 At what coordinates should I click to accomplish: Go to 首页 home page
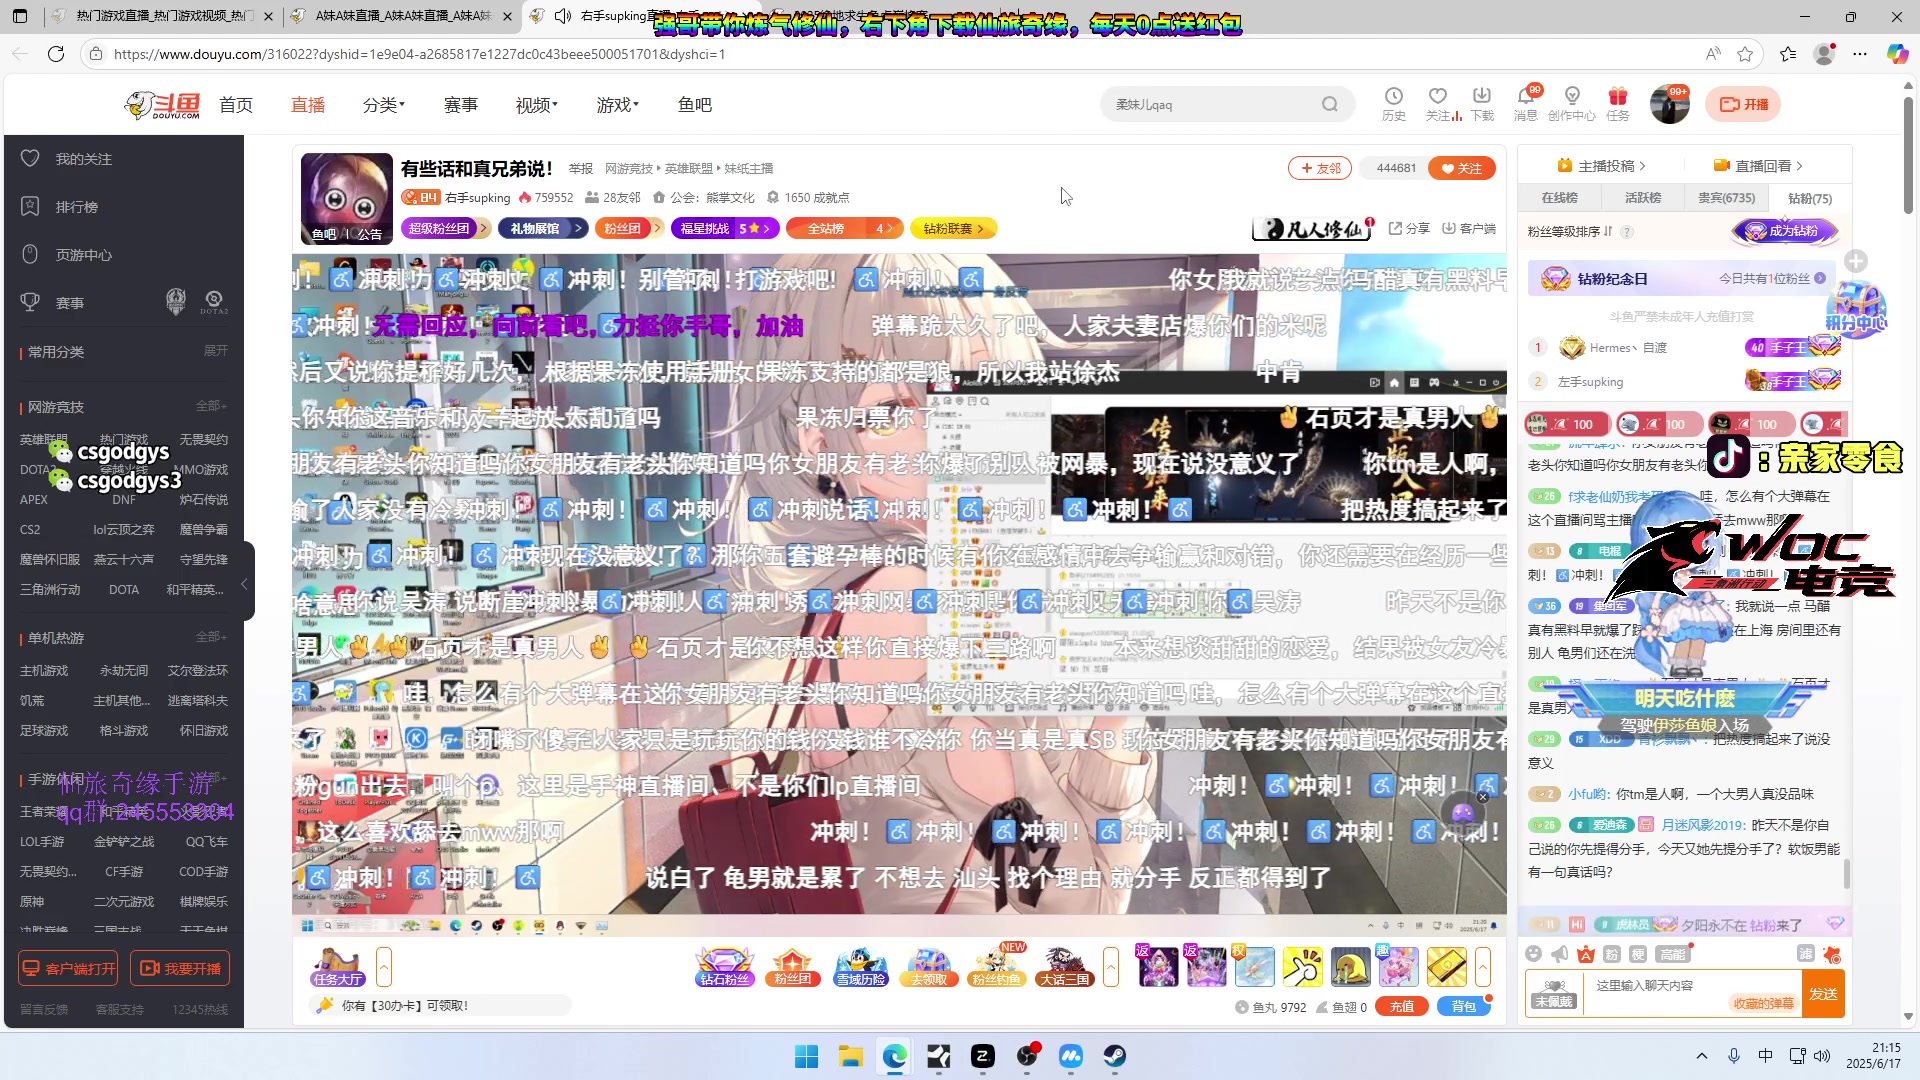[x=236, y=105]
